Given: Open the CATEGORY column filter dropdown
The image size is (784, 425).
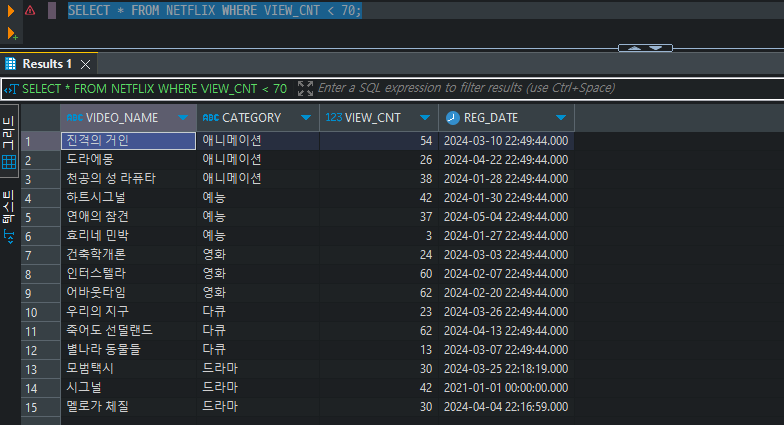Looking at the screenshot, I should coord(306,118).
